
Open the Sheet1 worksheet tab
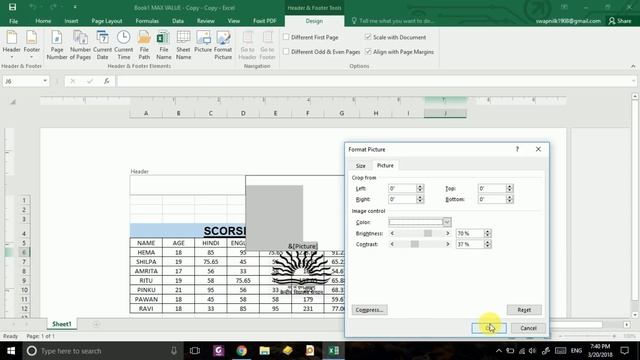point(62,324)
